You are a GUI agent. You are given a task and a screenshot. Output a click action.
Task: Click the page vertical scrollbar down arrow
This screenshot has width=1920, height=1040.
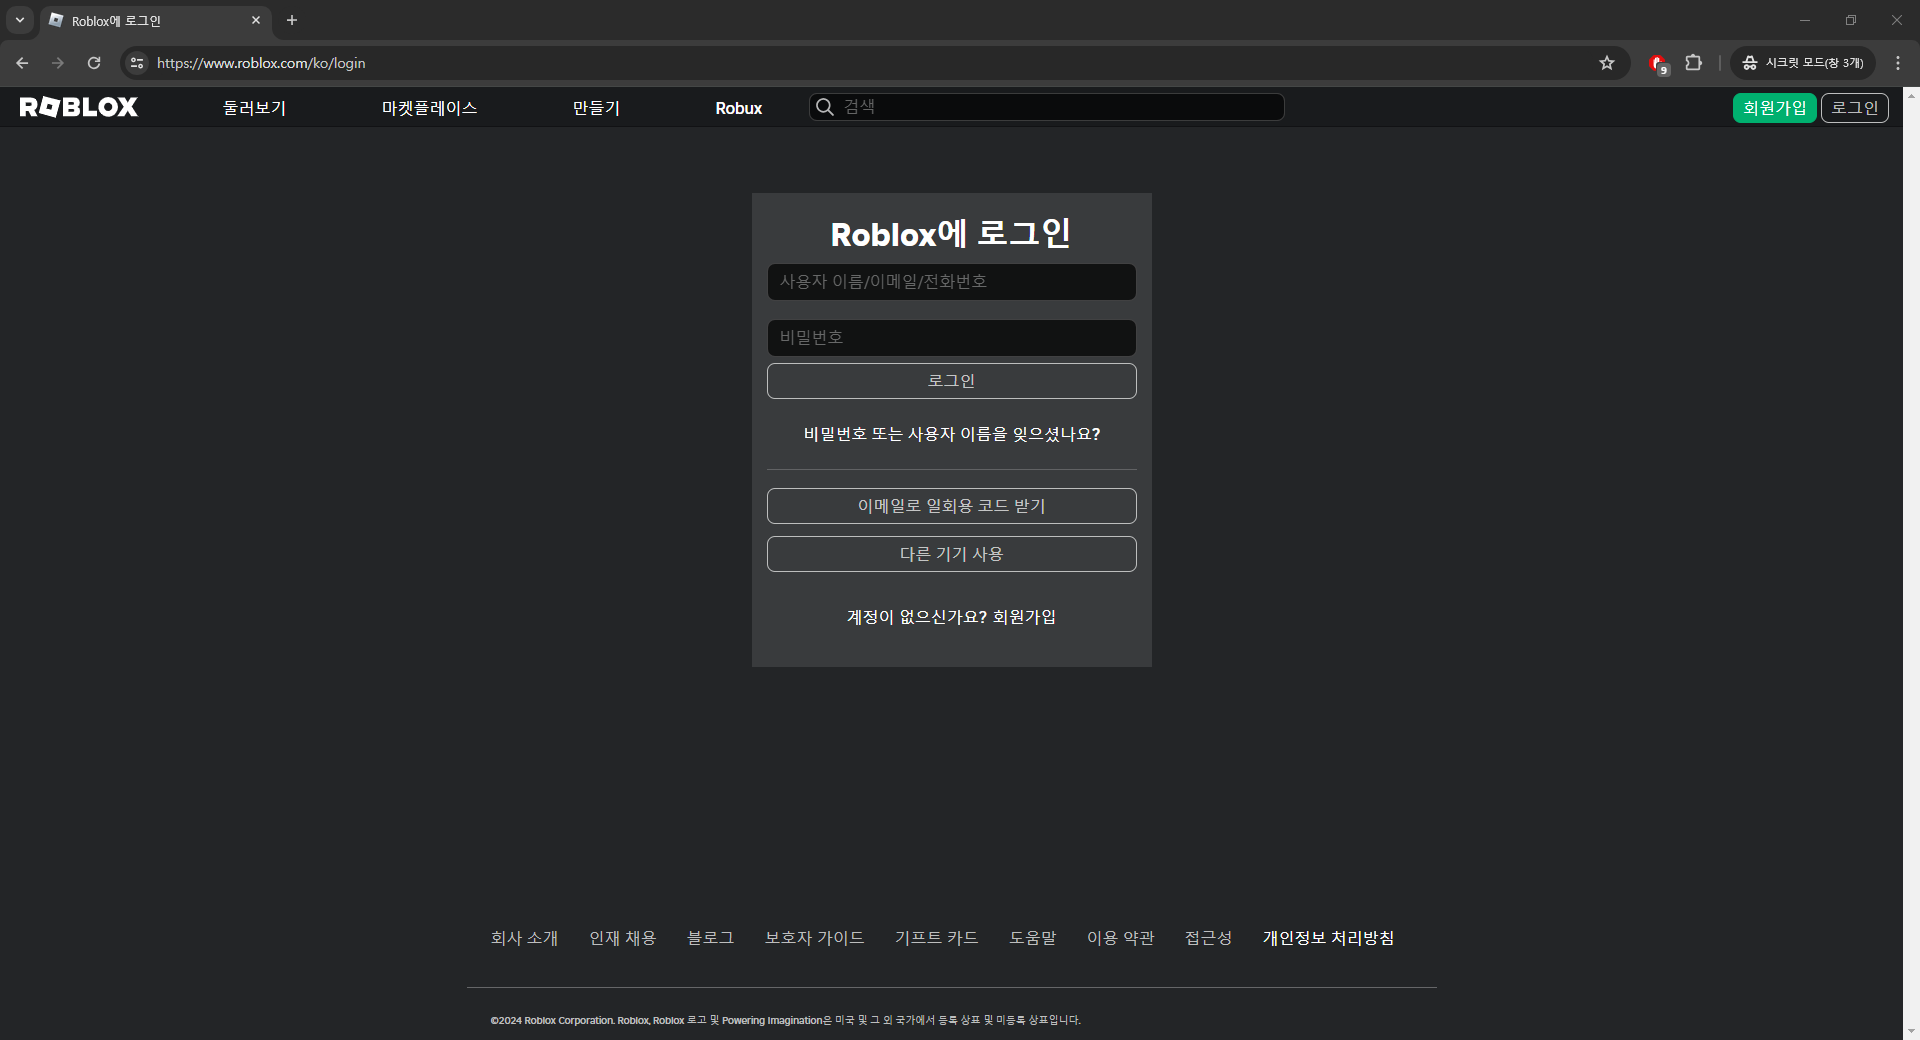click(x=1911, y=1031)
